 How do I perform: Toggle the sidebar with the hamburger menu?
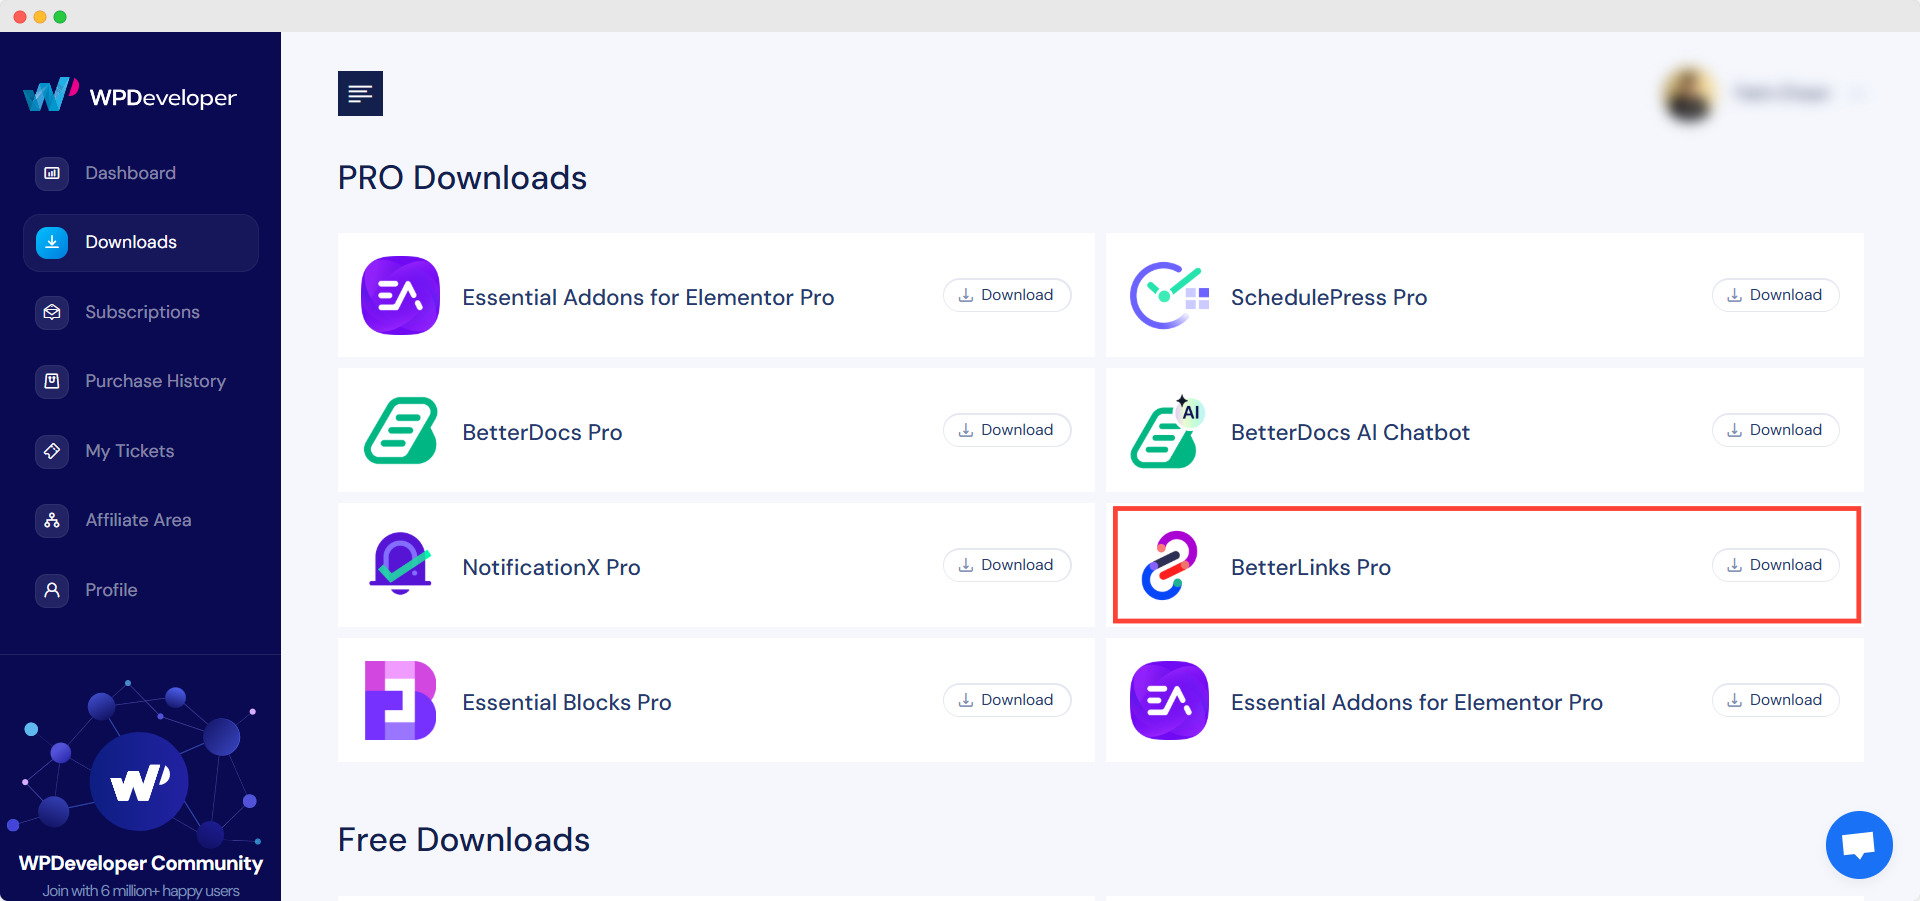click(360, 93)
